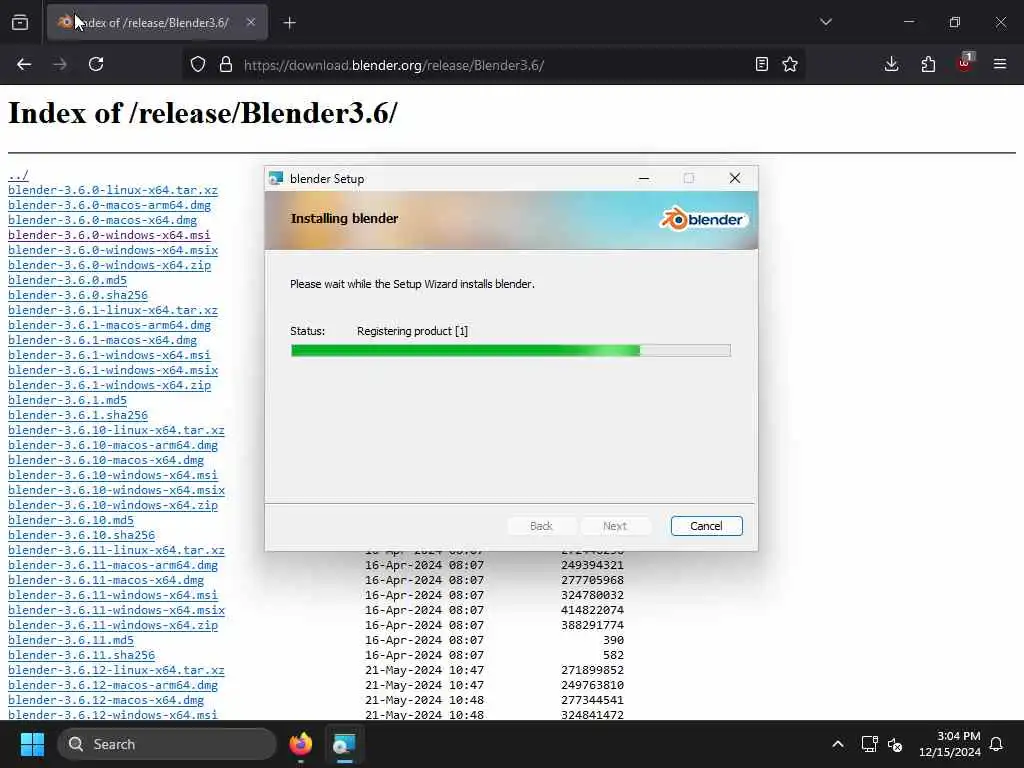Download blender-3.6.0-macos-arm64.dmg
This screenshot has width=1024, height=768.
click(110, 205)
